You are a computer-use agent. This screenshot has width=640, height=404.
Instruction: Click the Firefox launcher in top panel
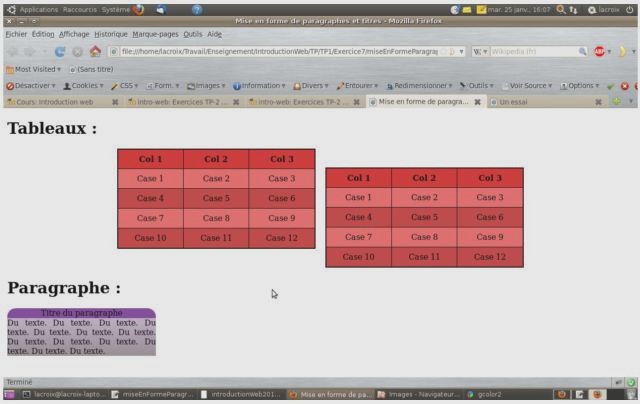138,9
